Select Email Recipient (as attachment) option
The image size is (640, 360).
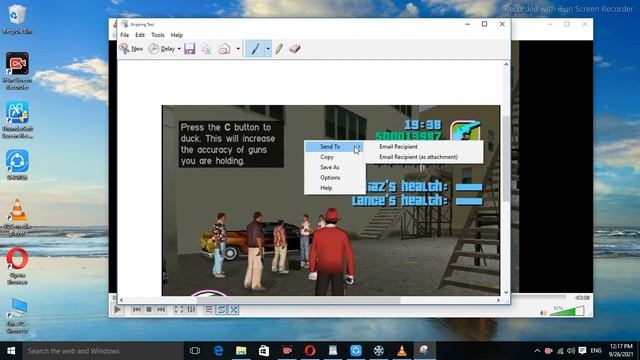pyautogui.click(x=424, y=157)
